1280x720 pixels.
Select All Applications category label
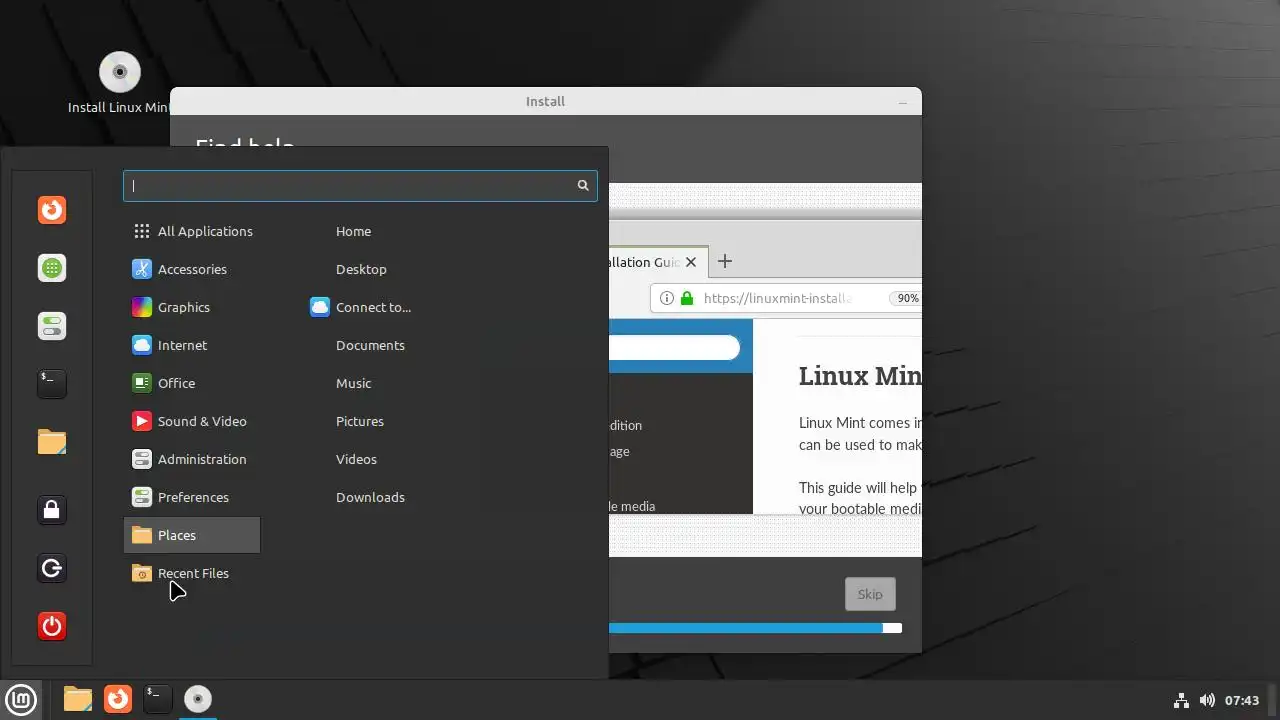[205, 231]
